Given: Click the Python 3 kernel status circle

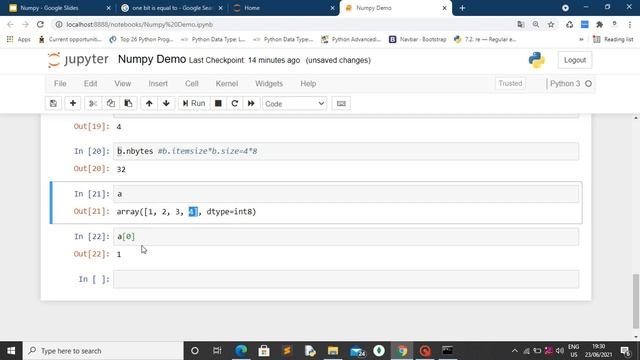Looking at the screenshot, I should (x=588, y=84).
